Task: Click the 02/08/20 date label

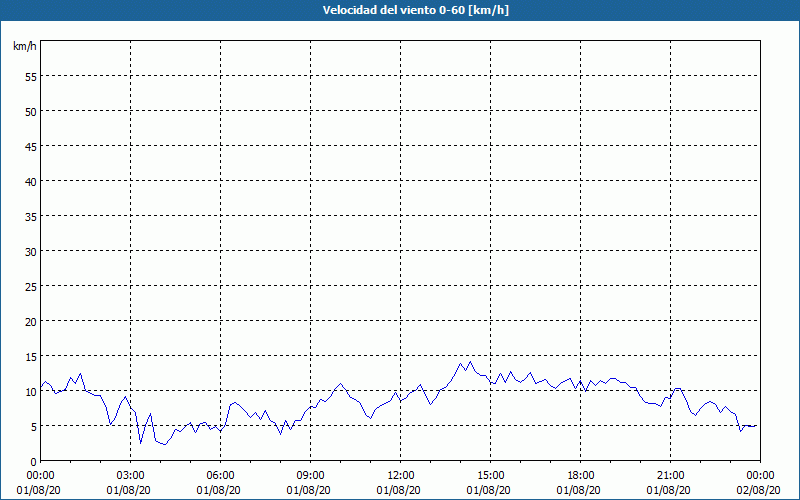Action: (758, 490)
